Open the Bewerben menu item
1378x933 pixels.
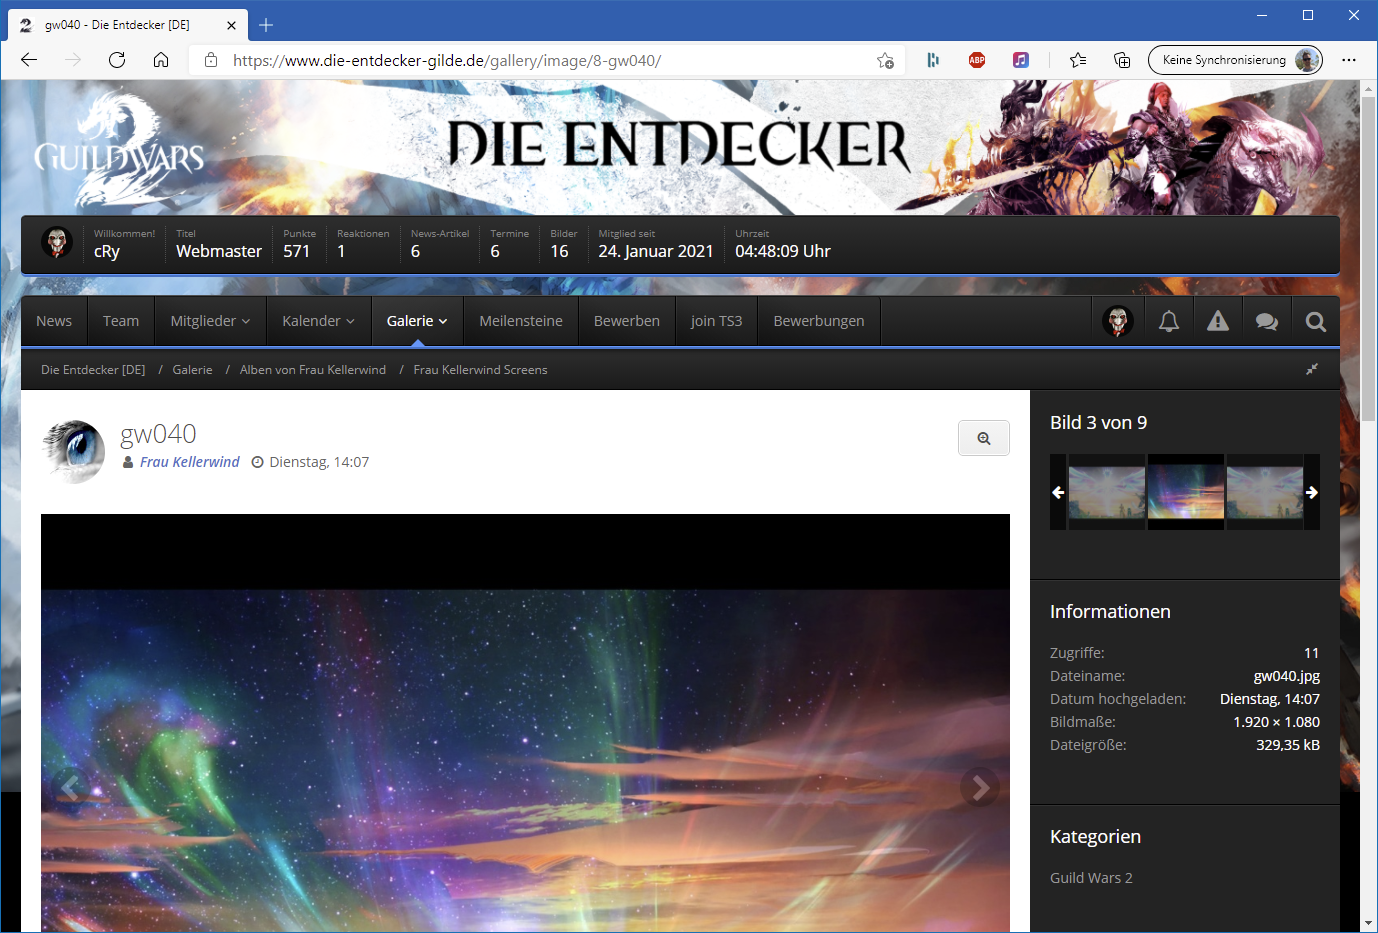coord(627,321)
